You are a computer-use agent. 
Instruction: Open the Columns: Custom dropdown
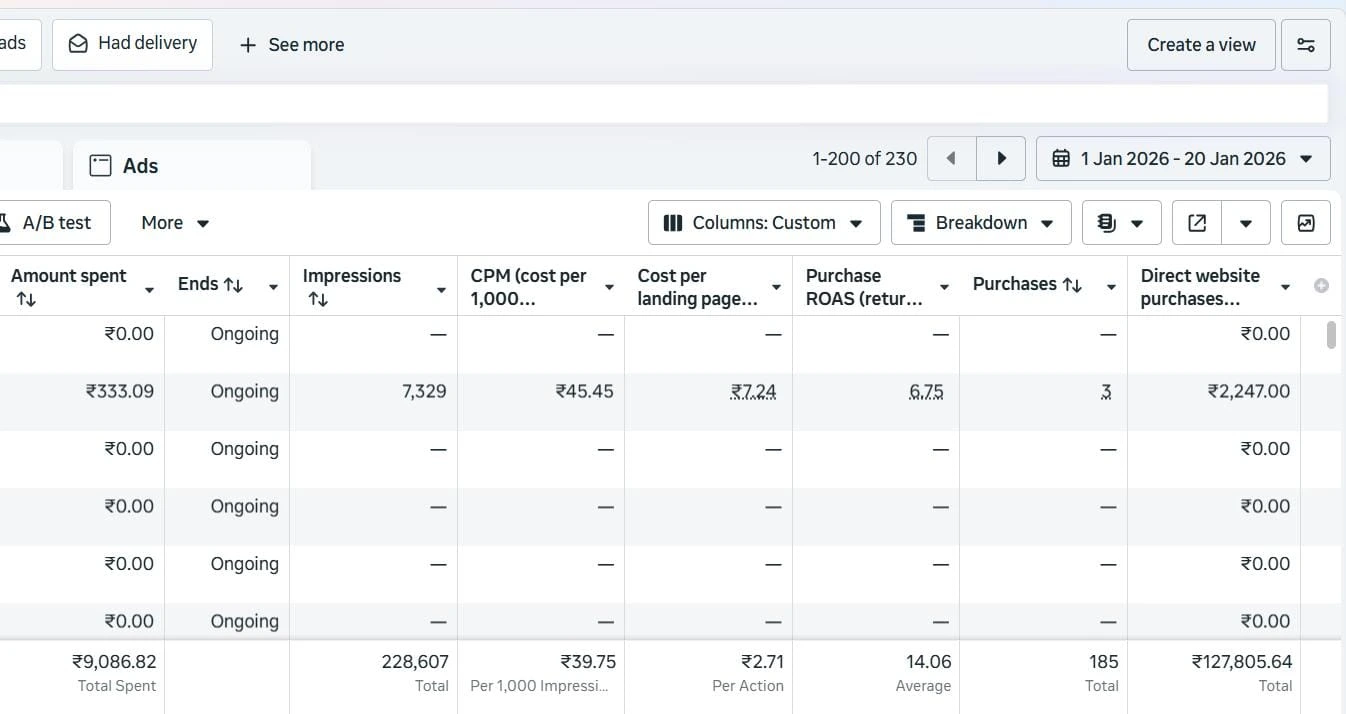tap(764, 223)
